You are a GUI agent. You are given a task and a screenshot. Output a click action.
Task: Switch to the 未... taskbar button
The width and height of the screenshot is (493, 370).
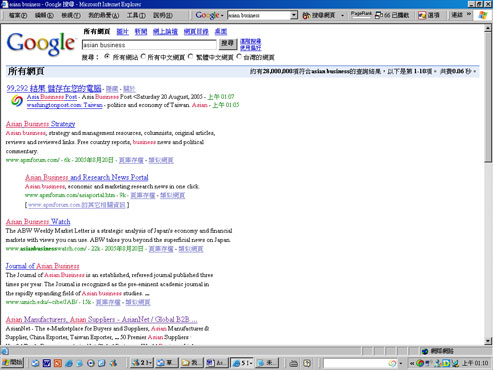tap(266, 363)
